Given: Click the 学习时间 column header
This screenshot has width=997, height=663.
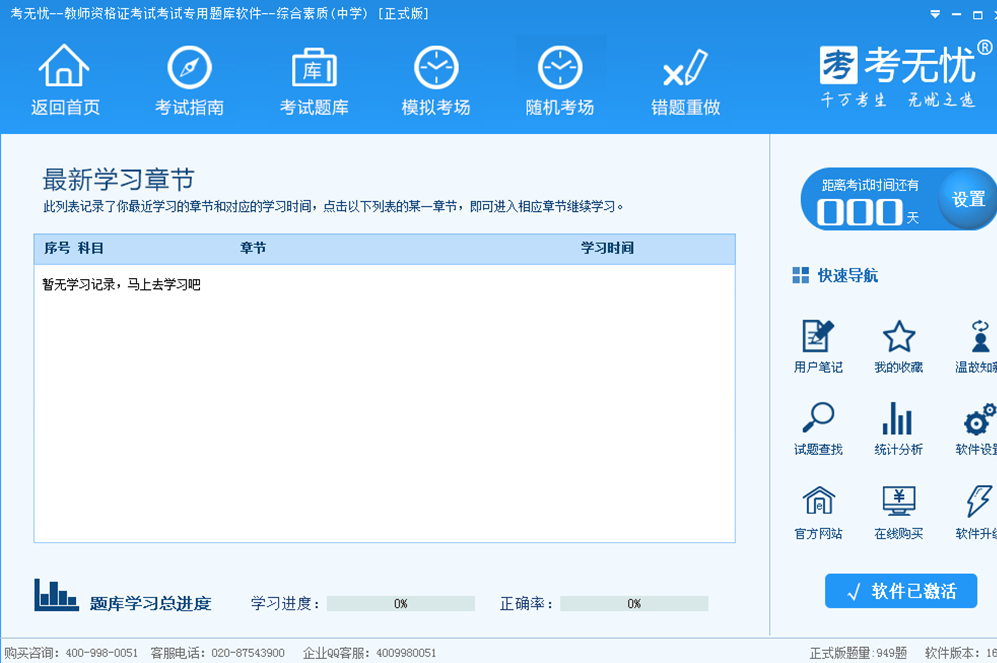Looking at the screenshot, I should point(607,248).
